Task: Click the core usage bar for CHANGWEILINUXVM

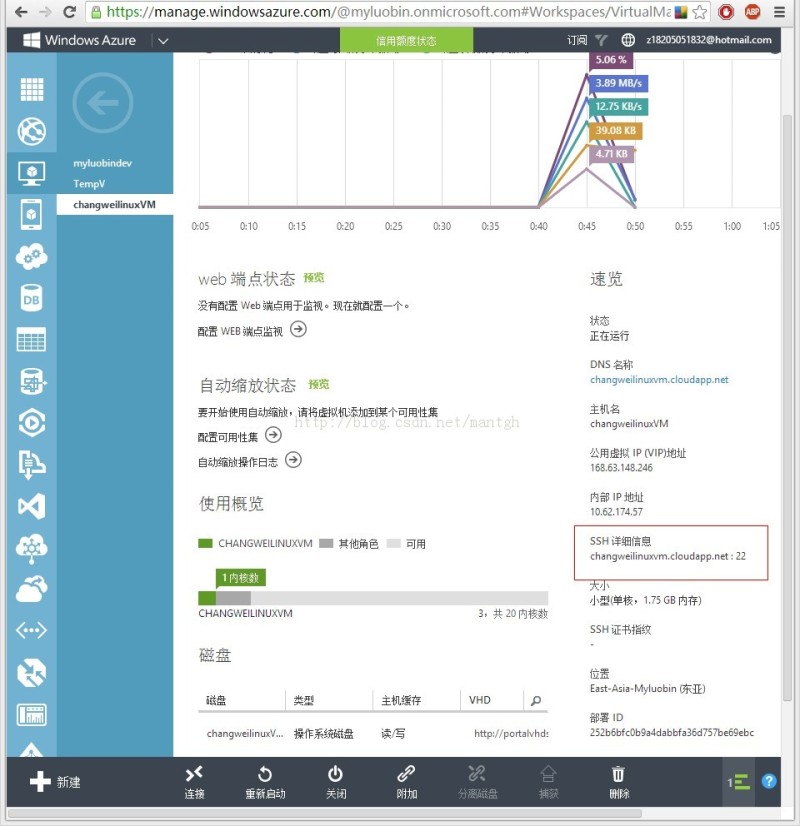Action: click(373, 598)
